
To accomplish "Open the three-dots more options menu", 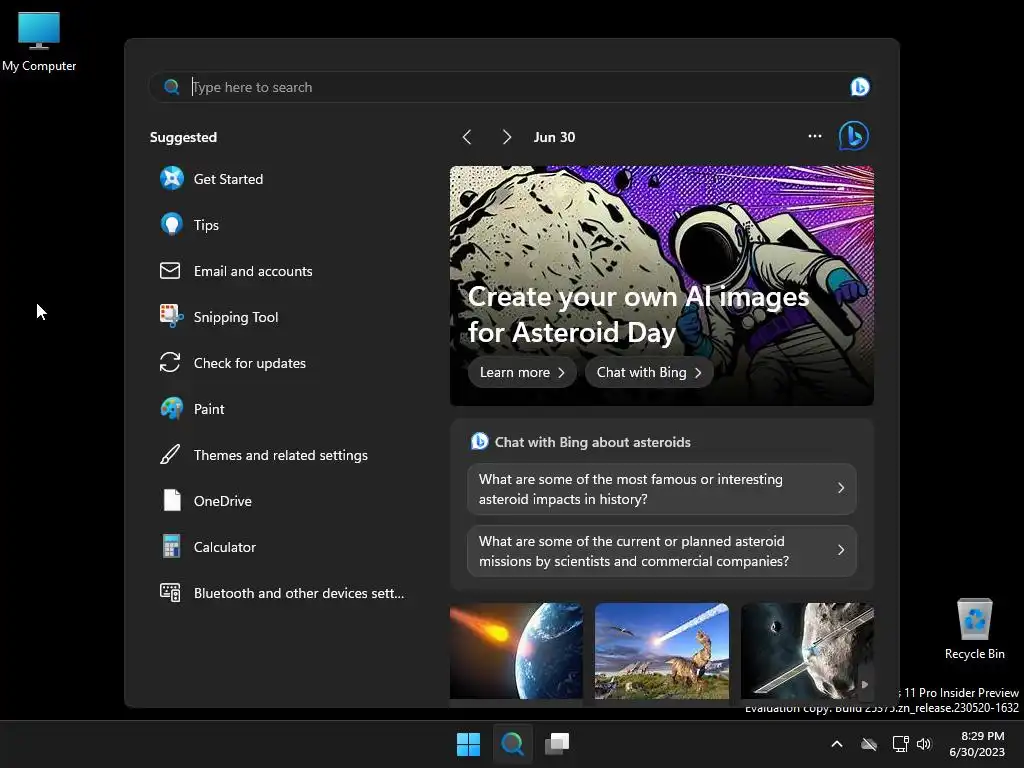I will tap(814, 136).
